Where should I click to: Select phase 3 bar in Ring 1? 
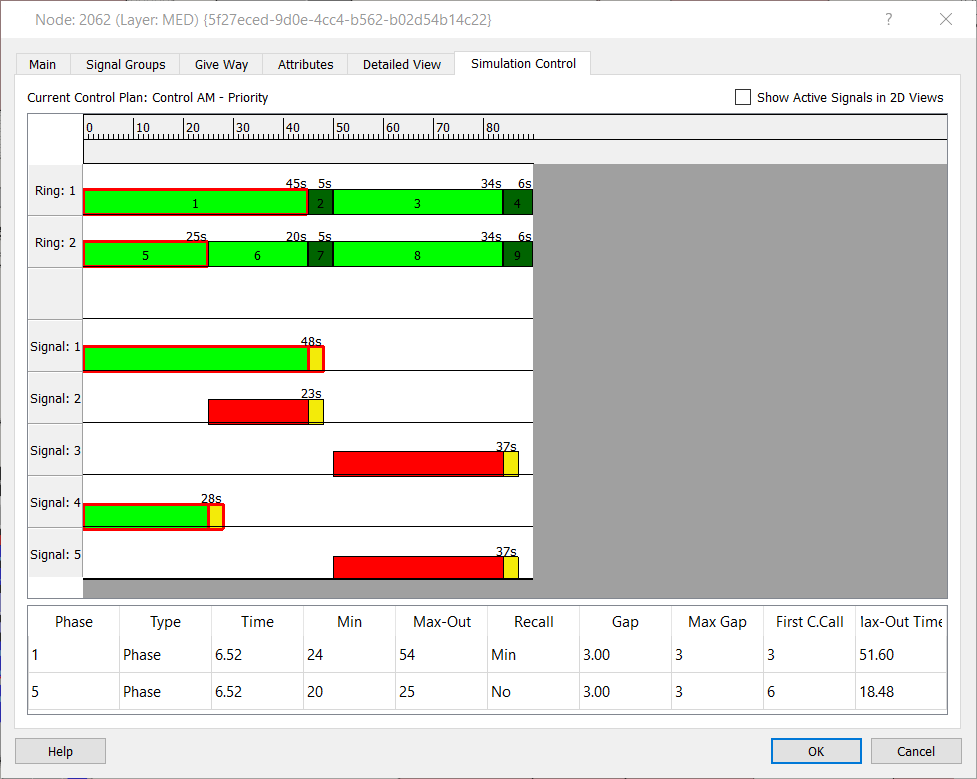coord(418,203)
